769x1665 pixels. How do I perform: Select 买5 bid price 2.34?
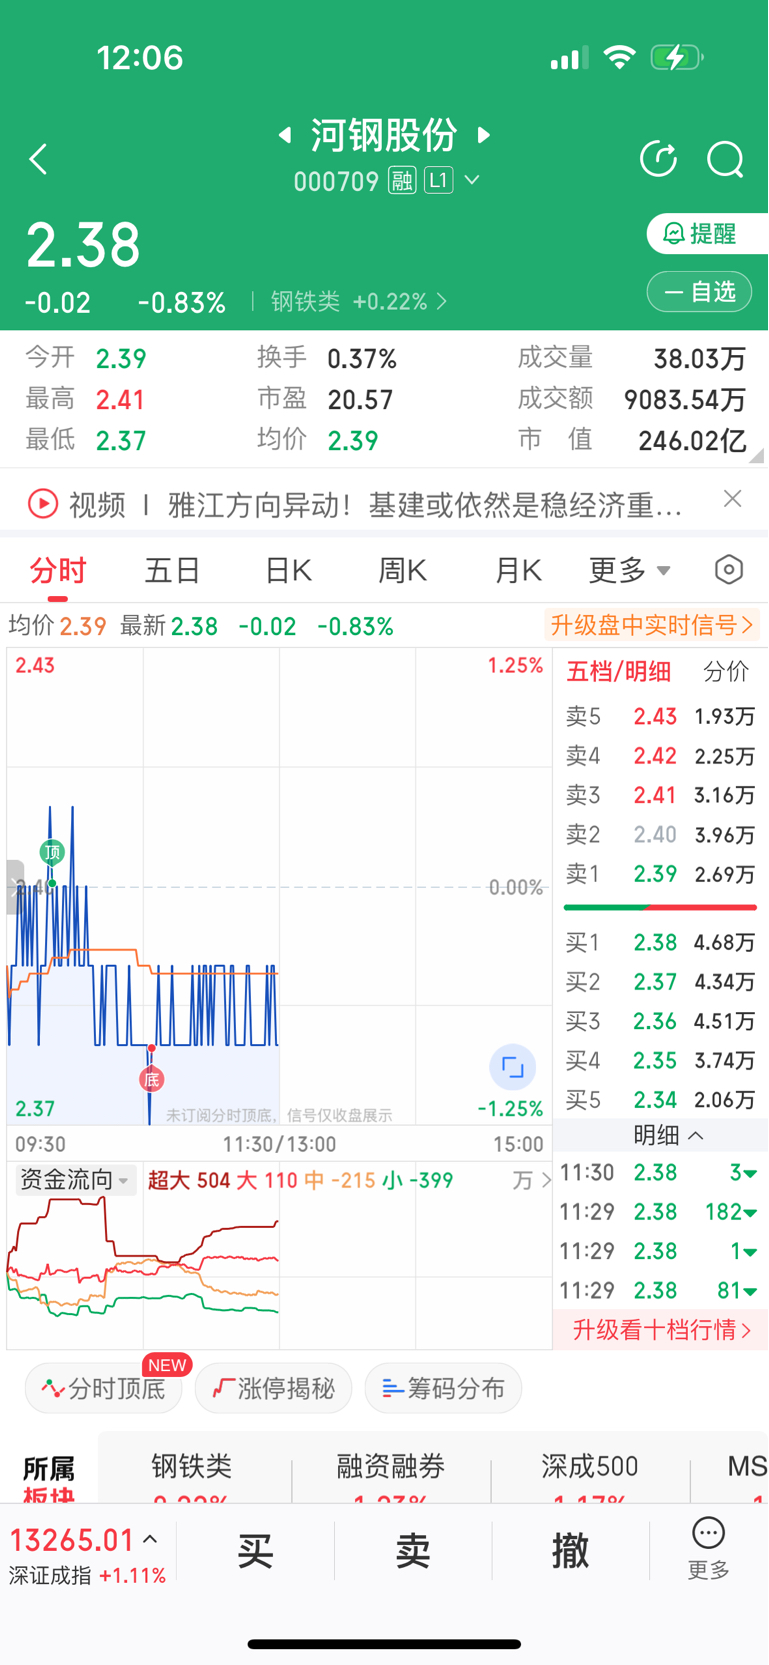[x=660, y=1100]
